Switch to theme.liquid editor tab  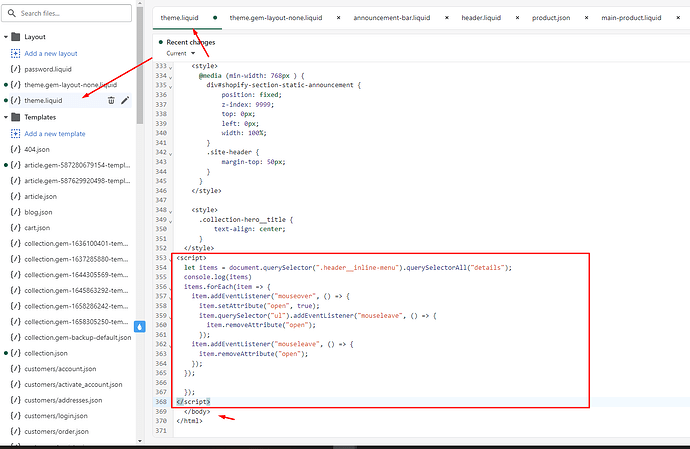[179, 18]
